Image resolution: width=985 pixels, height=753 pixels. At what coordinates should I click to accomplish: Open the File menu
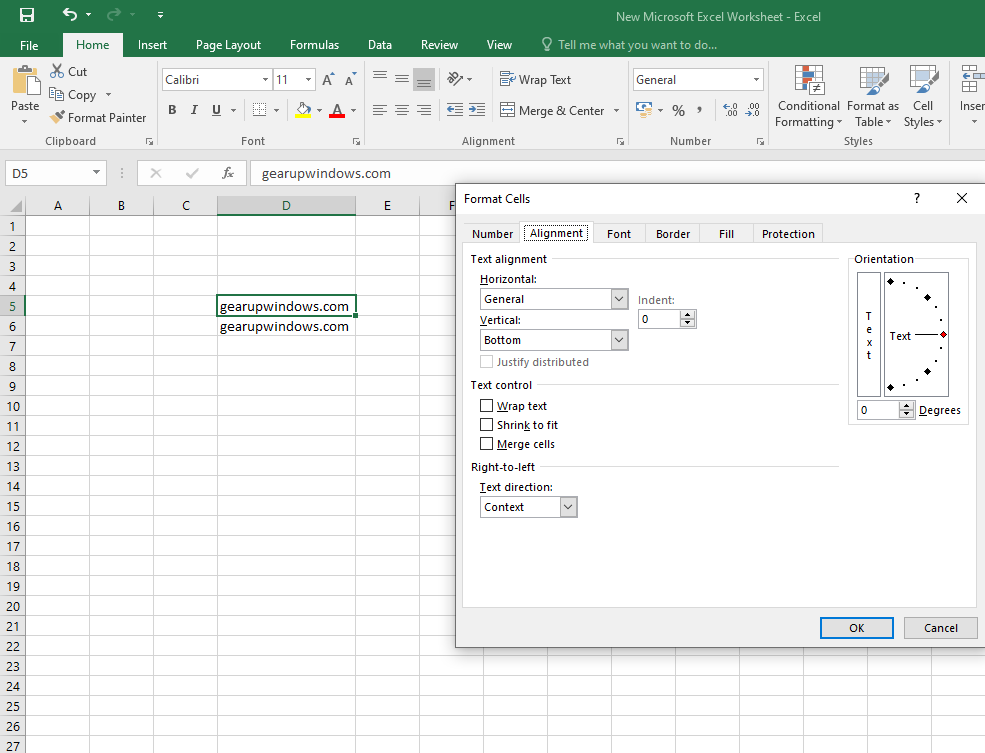point(29,45)
